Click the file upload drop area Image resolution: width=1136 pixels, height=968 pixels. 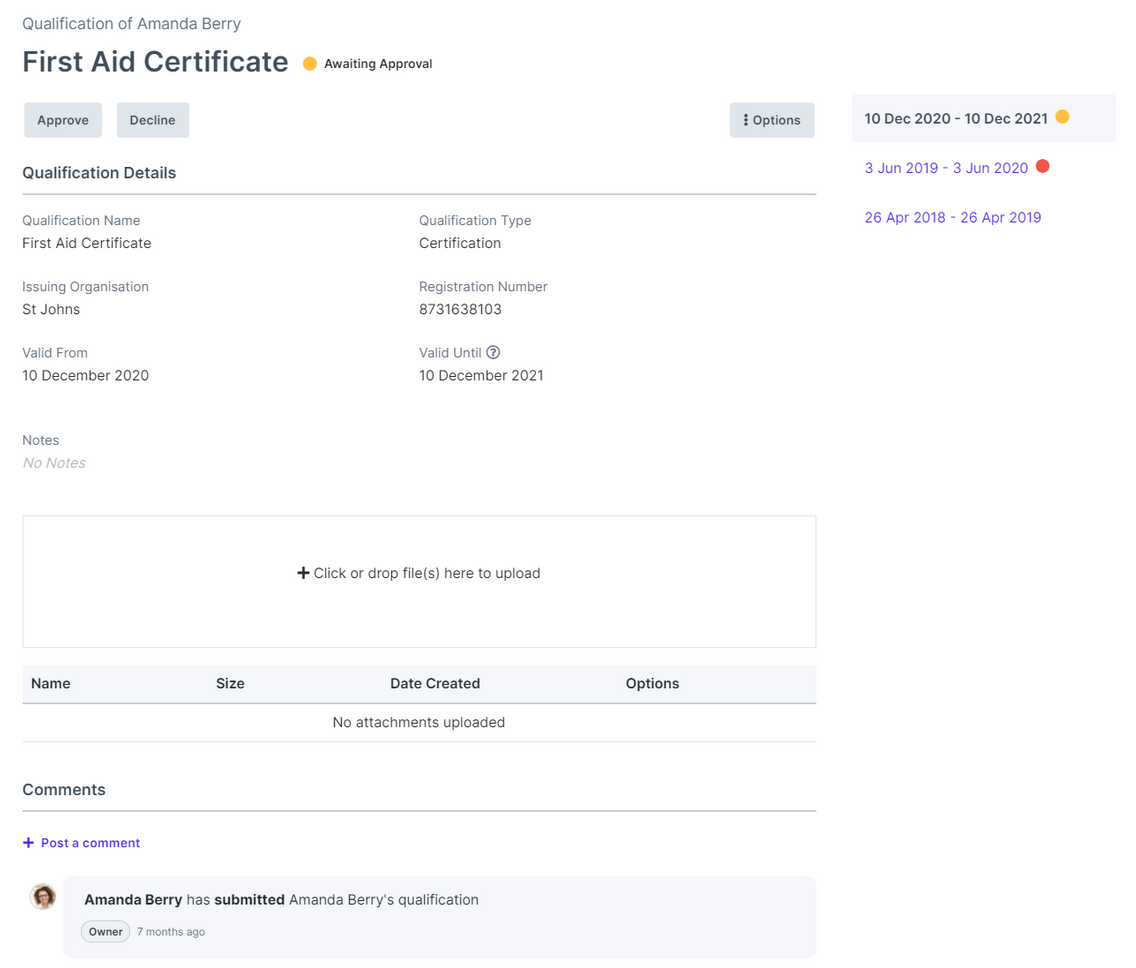[x=419, y=581]
